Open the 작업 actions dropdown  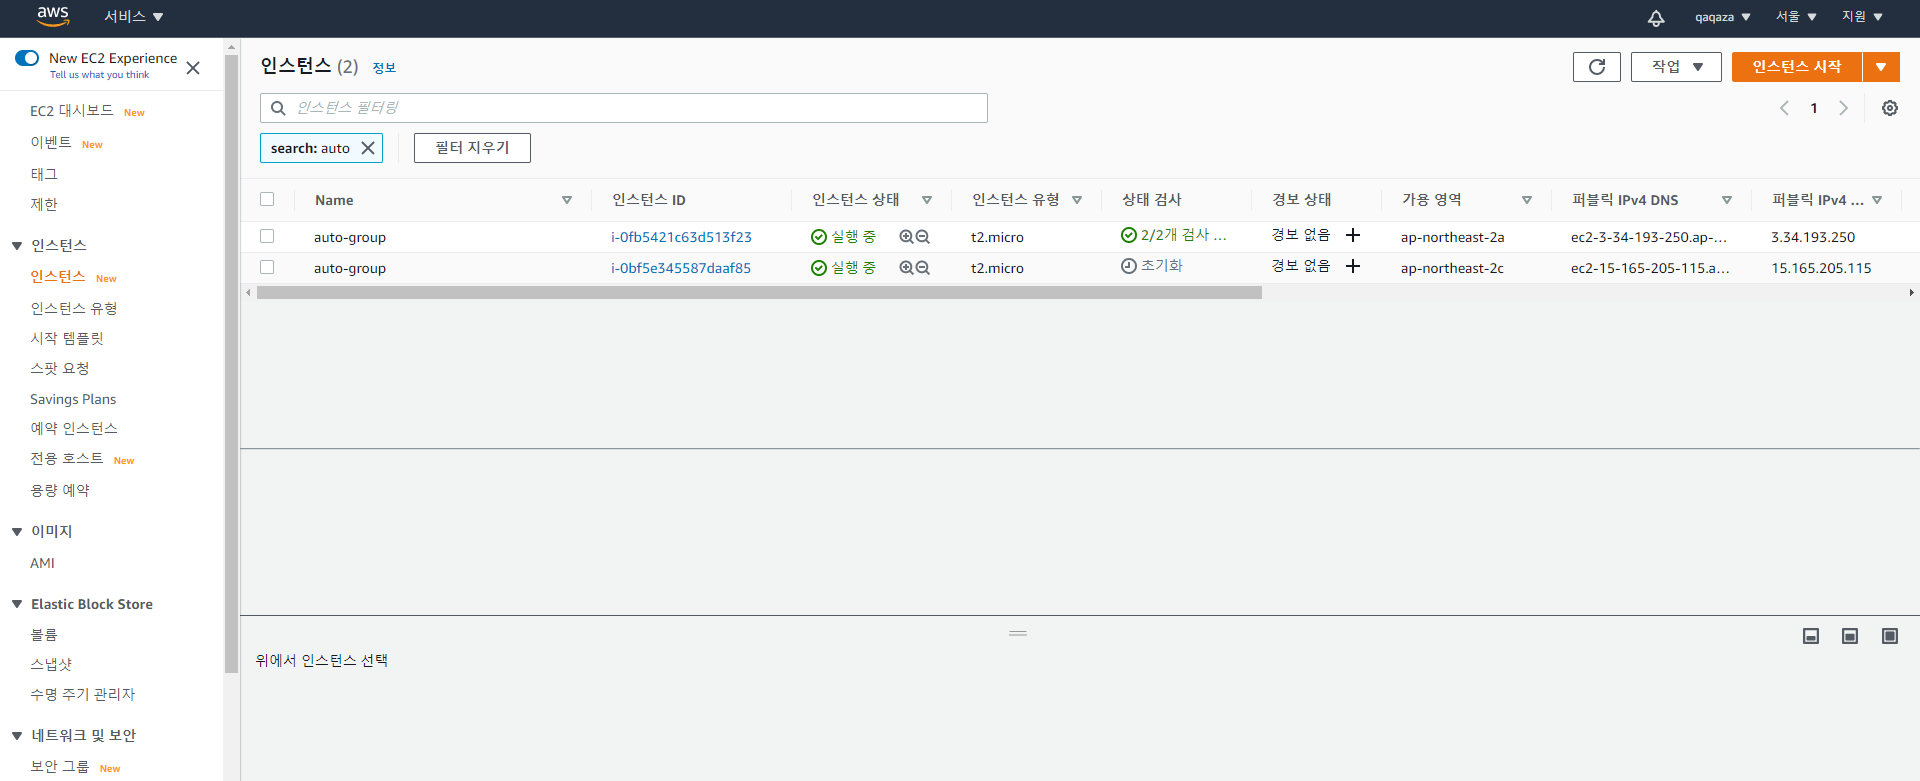[x=1676, y=67]
